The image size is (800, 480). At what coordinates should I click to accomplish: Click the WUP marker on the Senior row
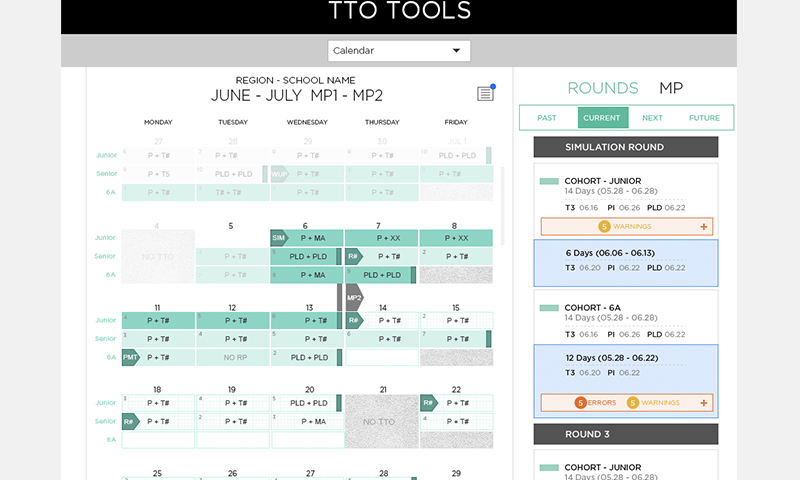pyautogui.click(x=280, y=174)
